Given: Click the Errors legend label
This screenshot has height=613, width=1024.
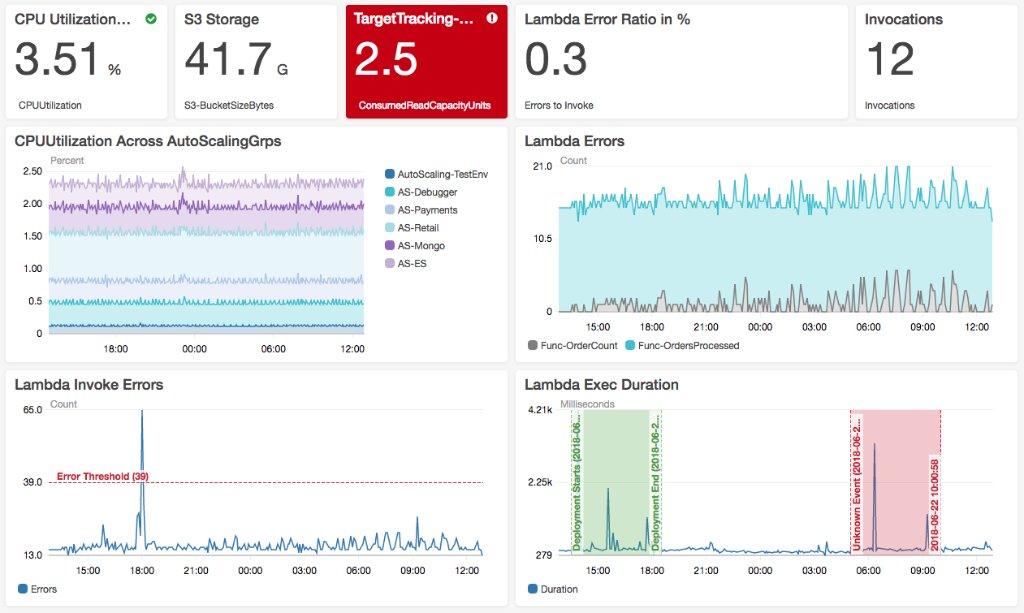Looking at the screenshot, I should point(44,589).
